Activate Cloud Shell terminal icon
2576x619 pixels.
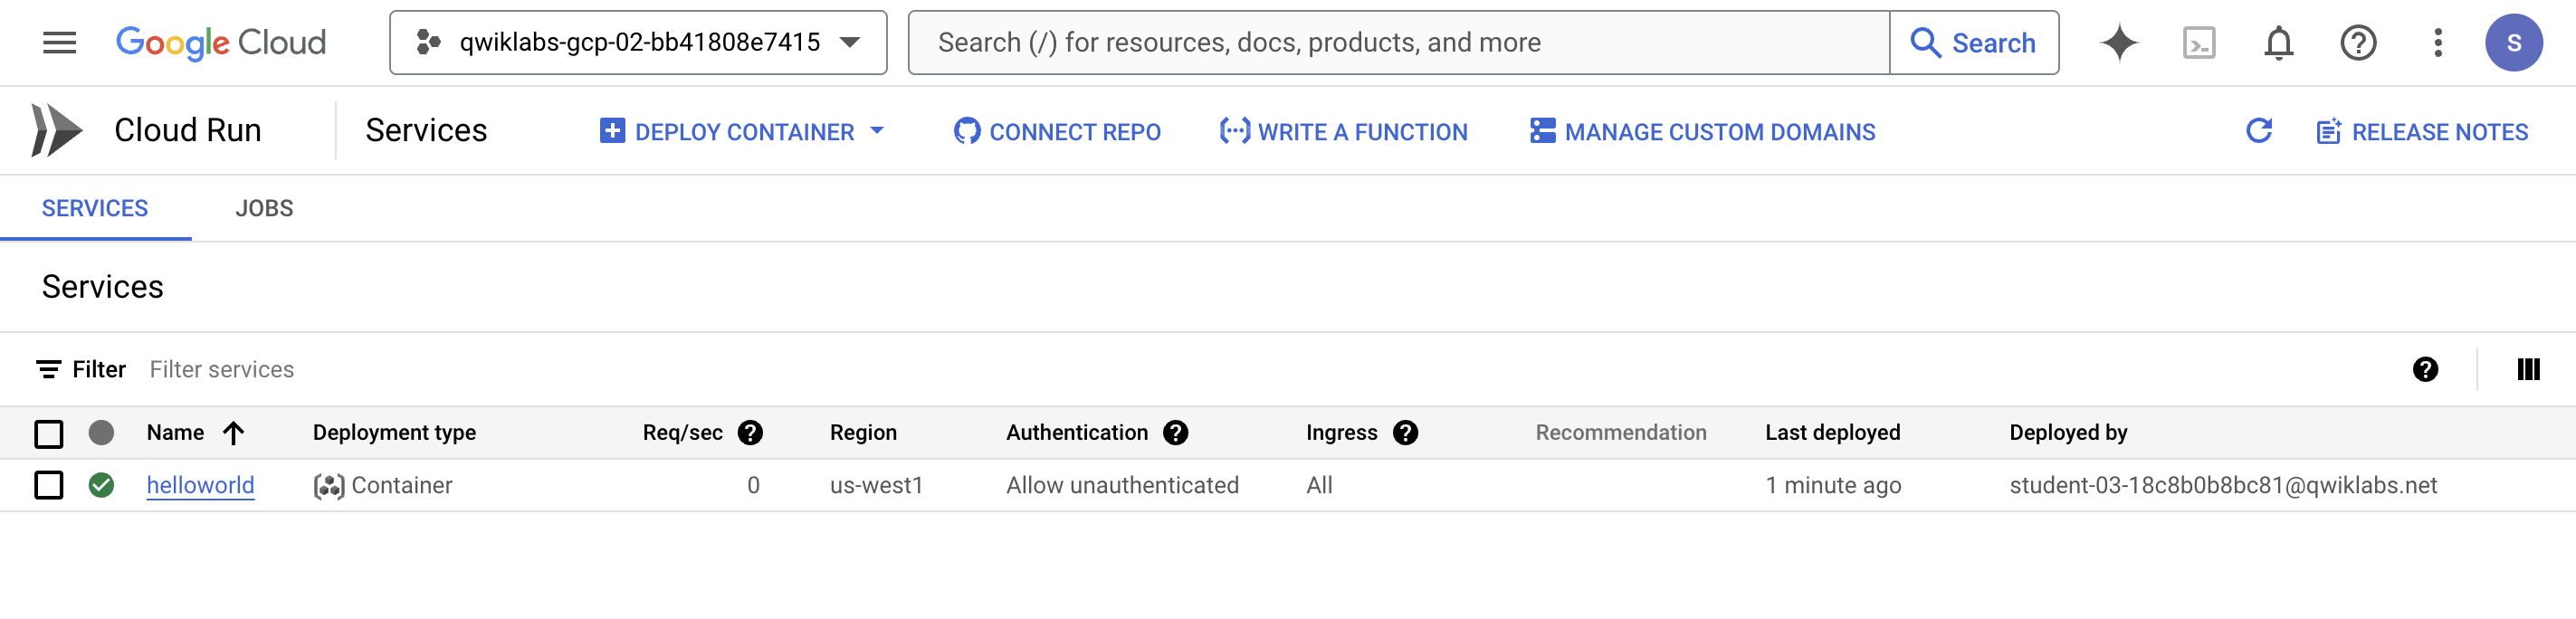[x=2198, y=43]
